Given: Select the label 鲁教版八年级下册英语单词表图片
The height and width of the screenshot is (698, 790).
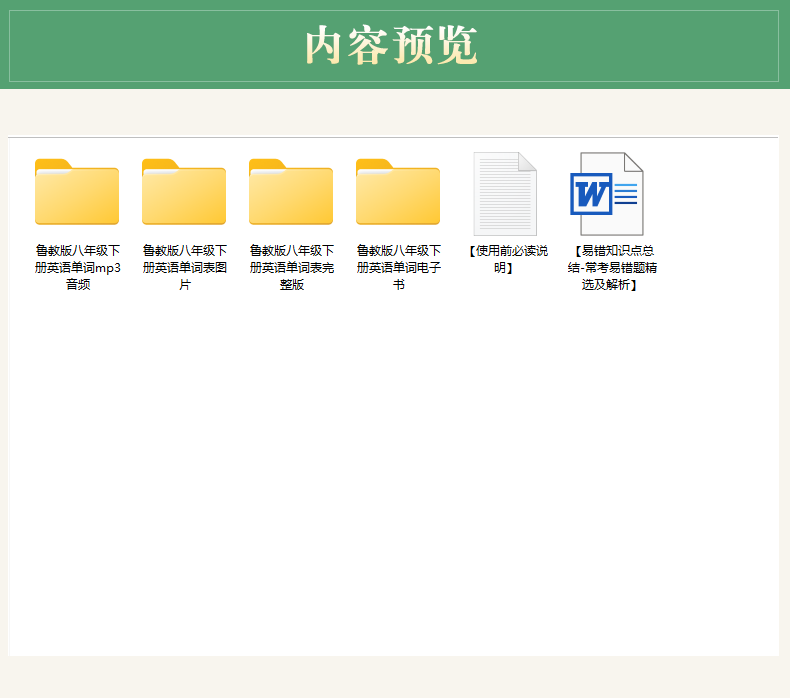Looking at the screenshot, I should [184, 268].
